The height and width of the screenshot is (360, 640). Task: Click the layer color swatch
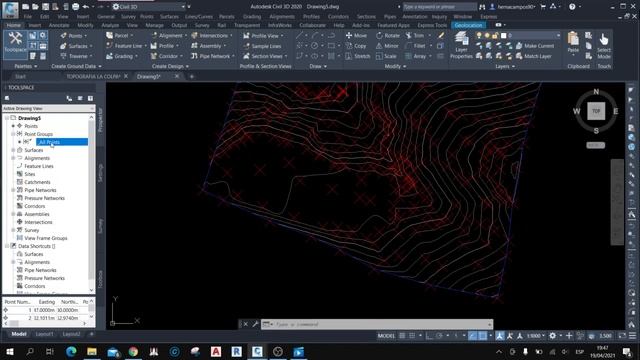[x=503, y=36]
